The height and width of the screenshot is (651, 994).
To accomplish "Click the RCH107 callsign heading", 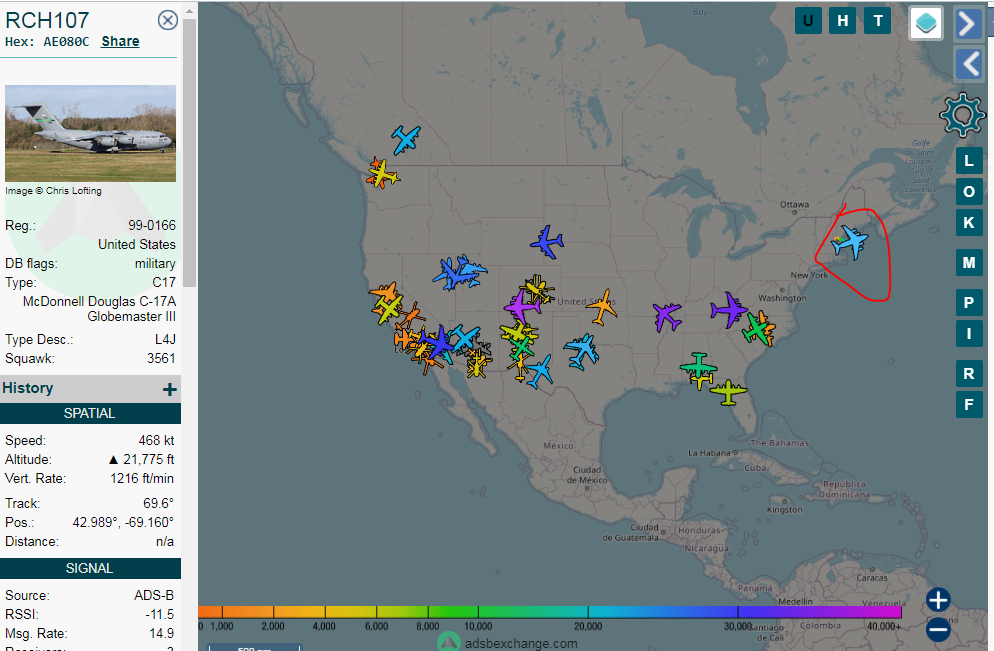I will 48,20.
